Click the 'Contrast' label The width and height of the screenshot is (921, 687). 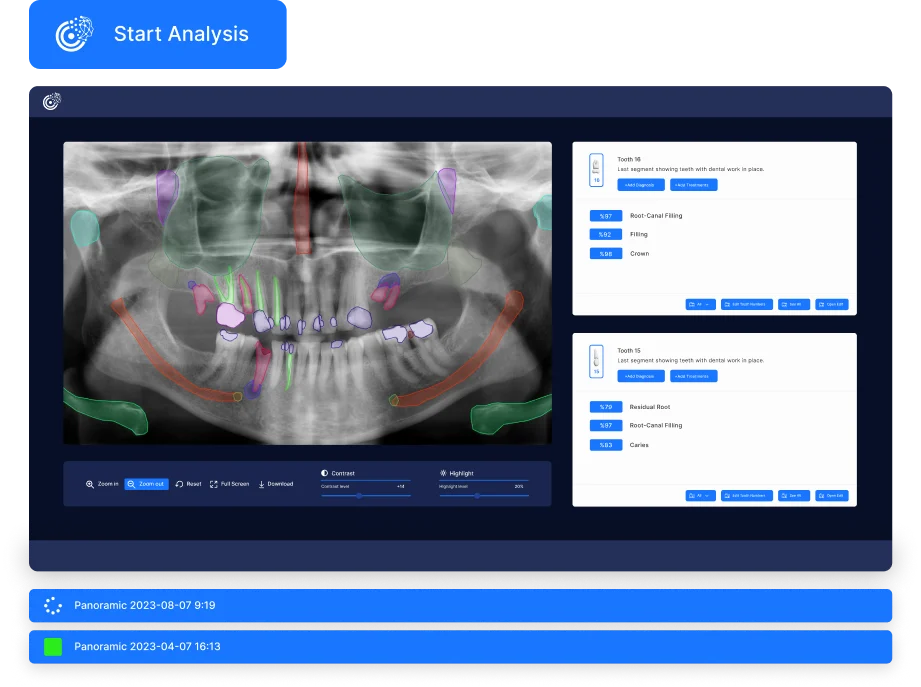343,473
